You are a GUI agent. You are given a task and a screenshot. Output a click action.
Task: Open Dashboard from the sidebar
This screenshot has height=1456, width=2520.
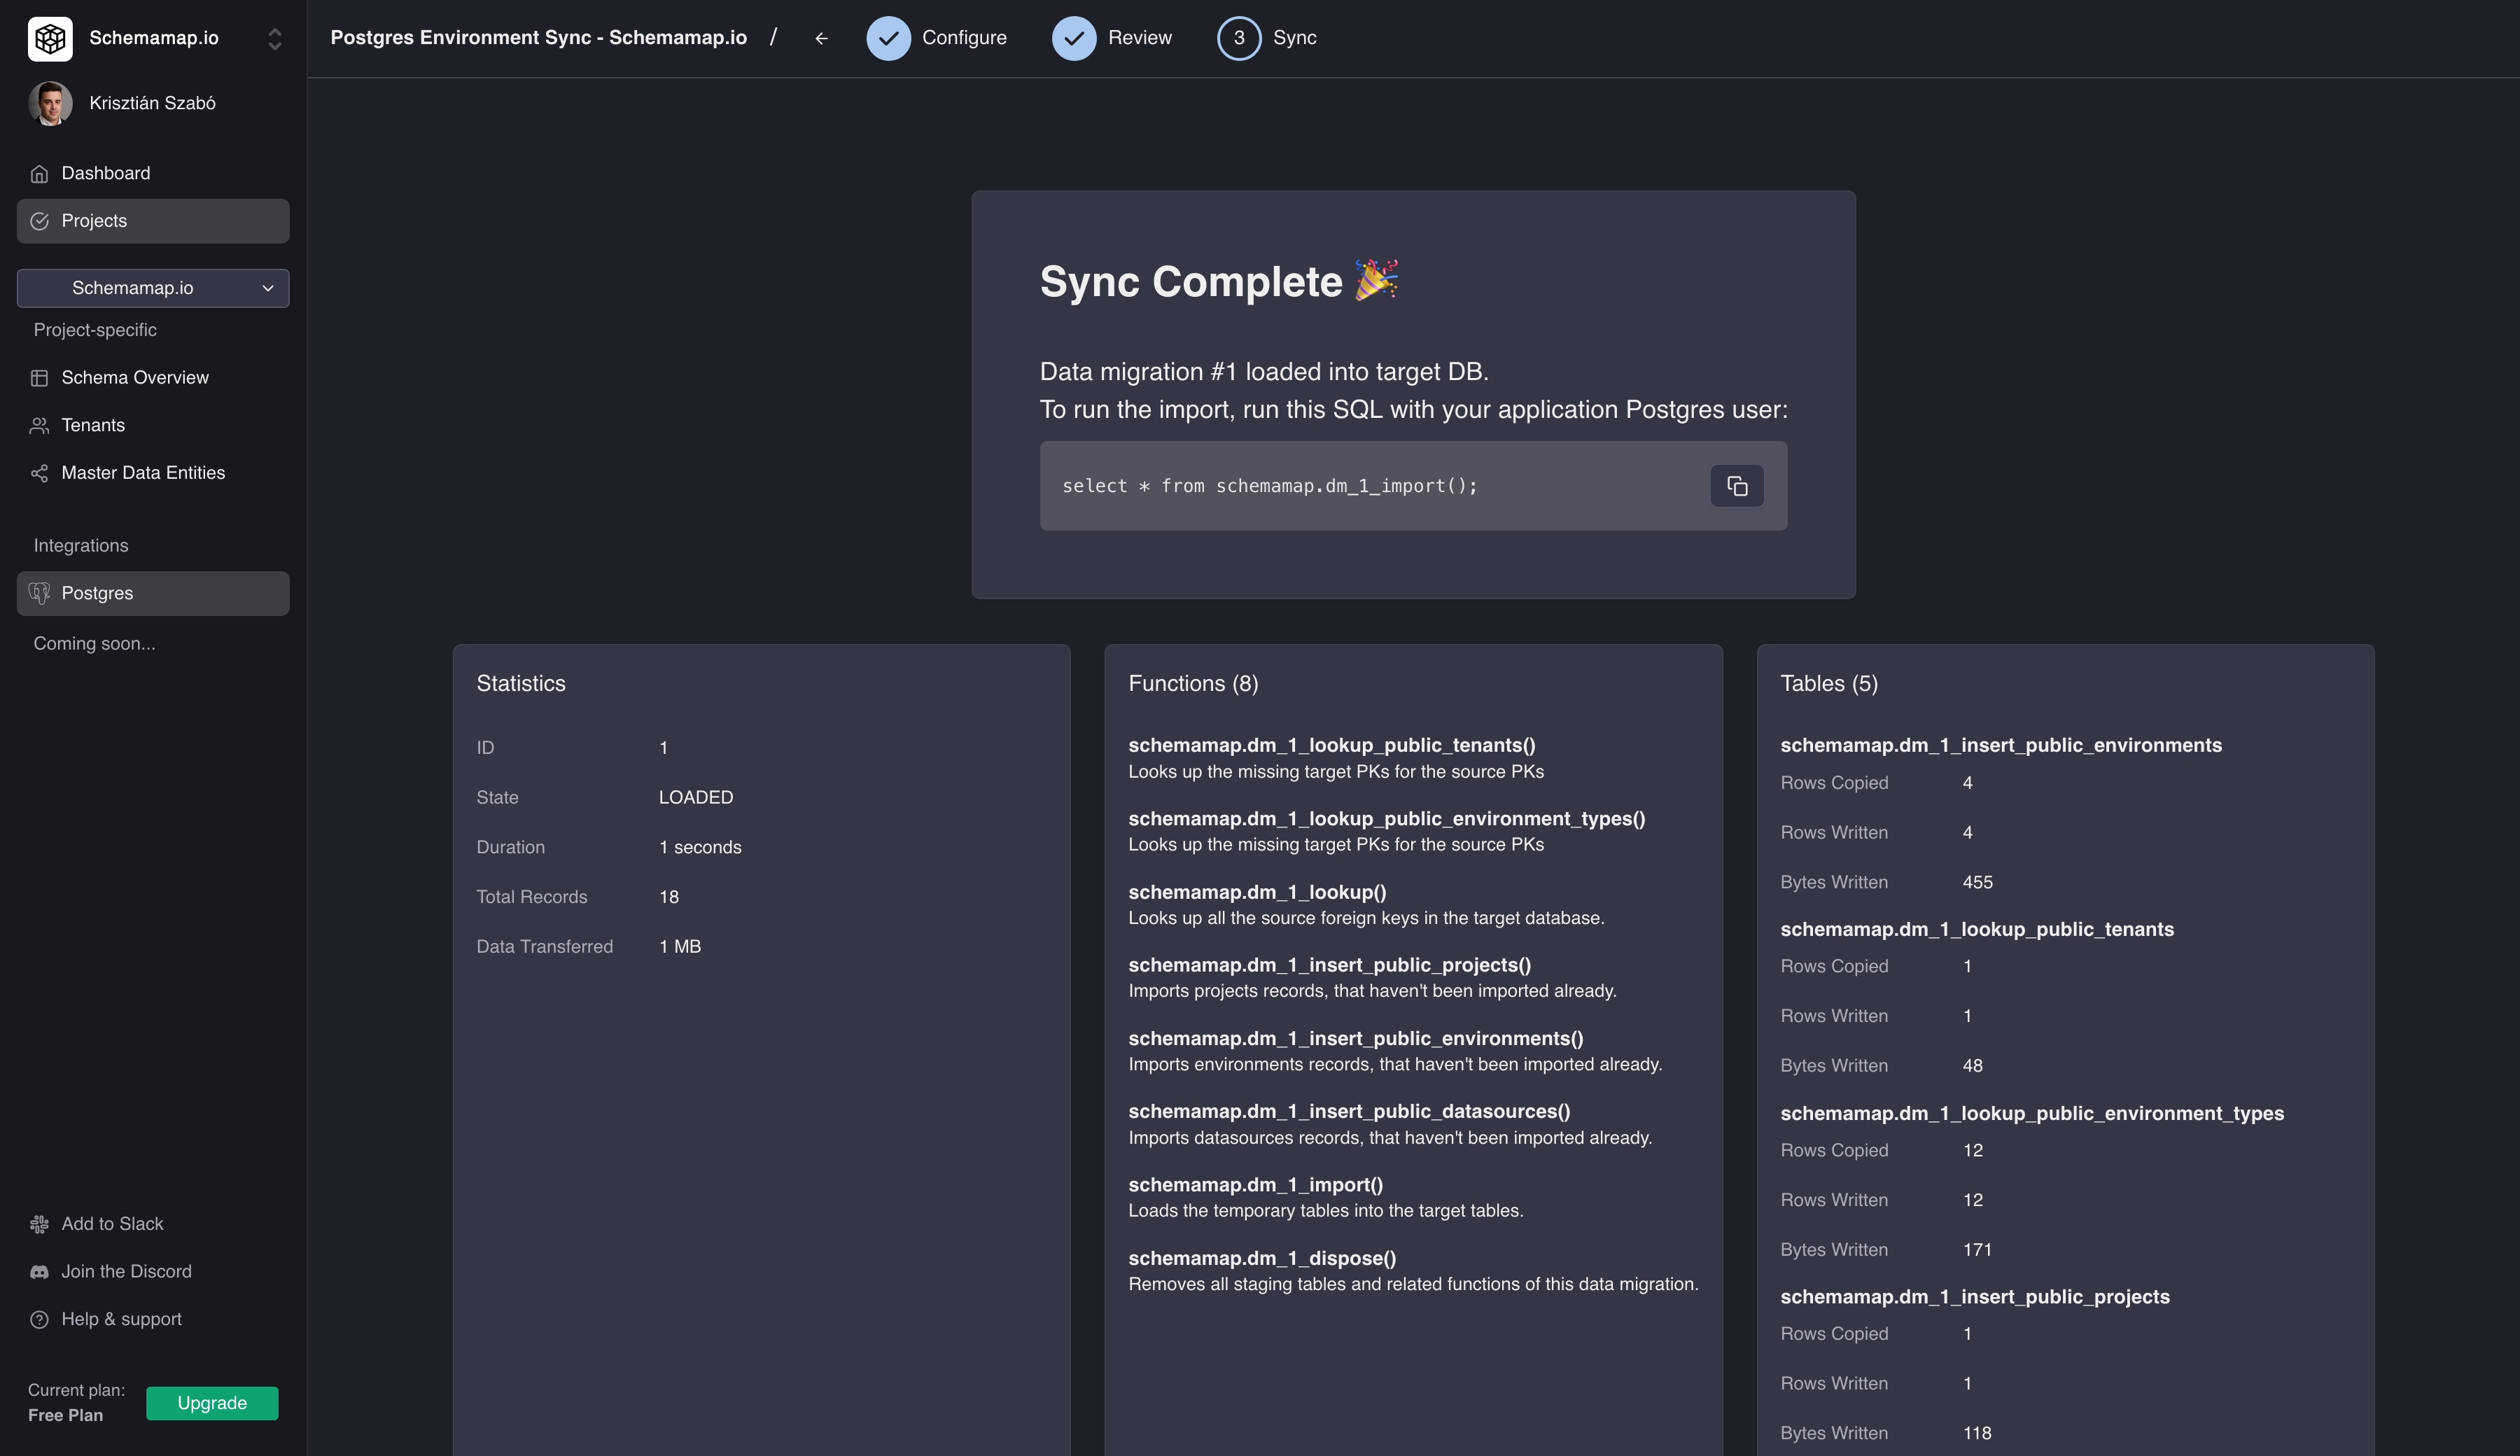point(153,174)
